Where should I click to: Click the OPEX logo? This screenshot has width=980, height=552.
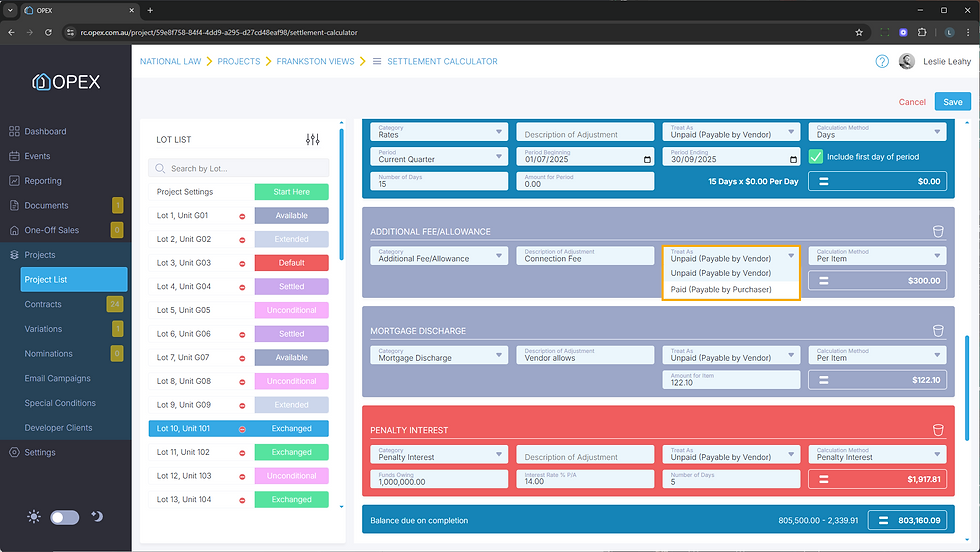66,82
